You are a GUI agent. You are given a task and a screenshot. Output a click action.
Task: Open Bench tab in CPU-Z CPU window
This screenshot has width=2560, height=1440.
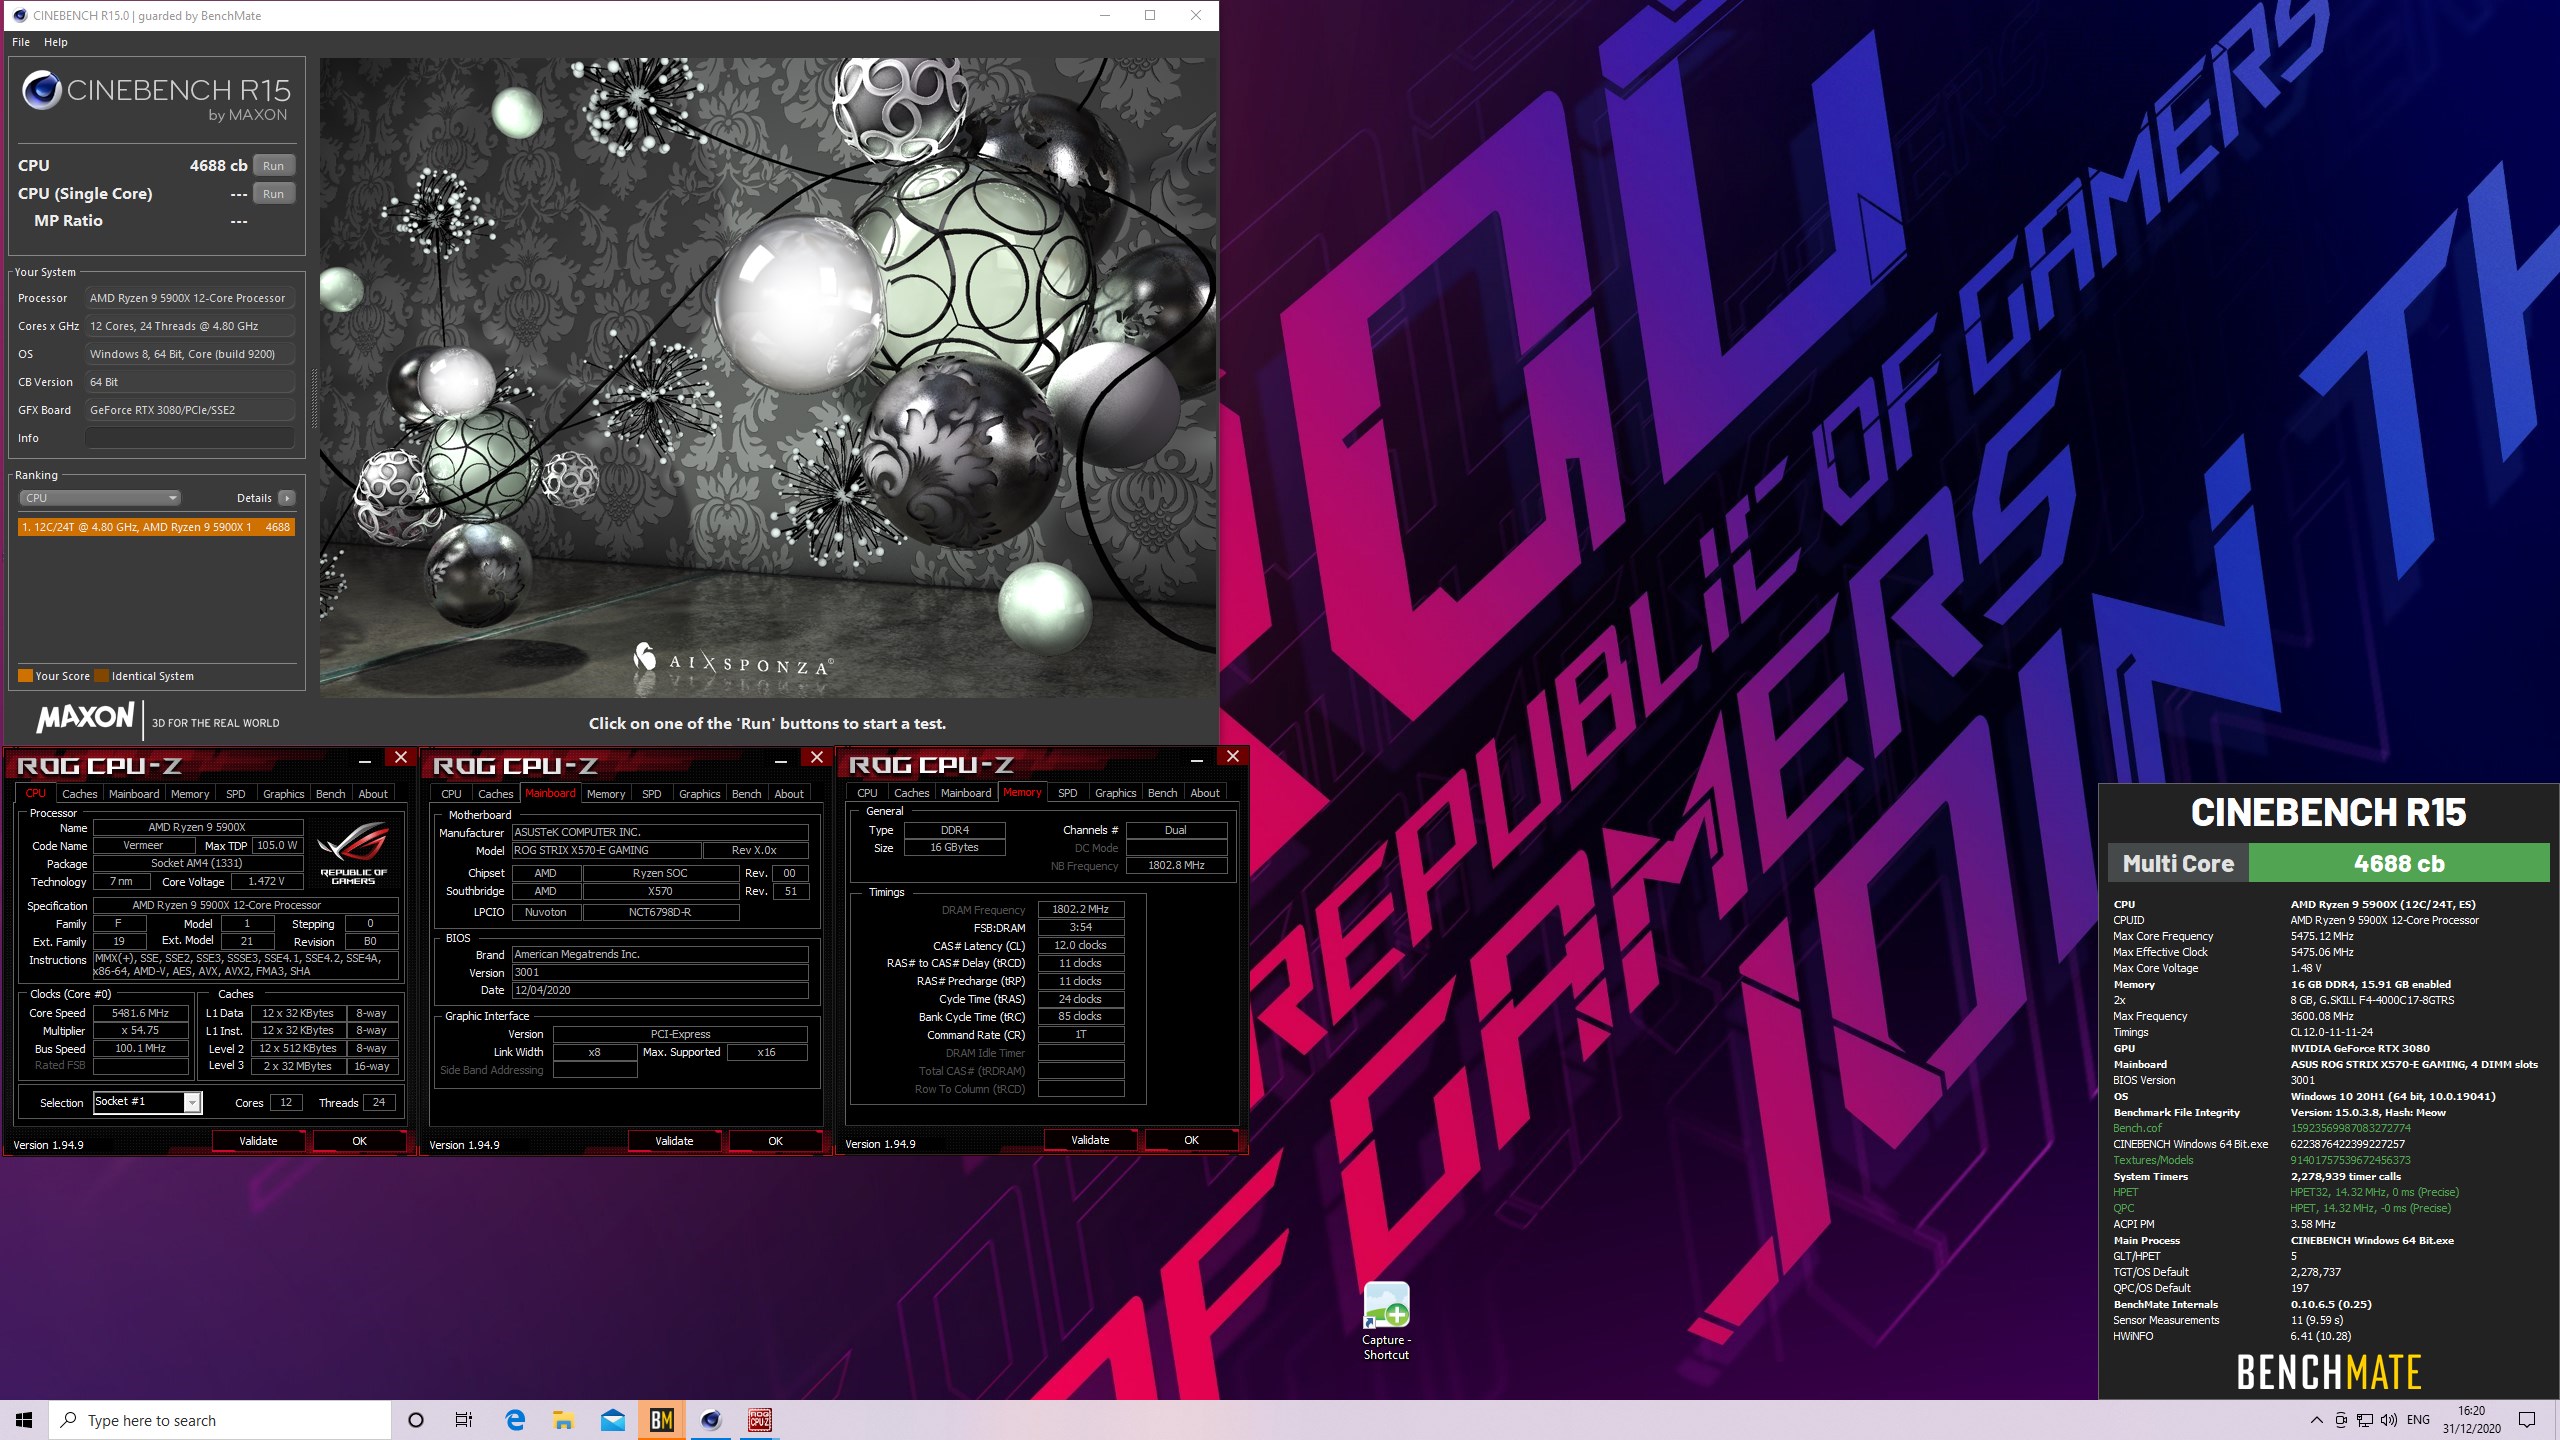click(331, 794)
